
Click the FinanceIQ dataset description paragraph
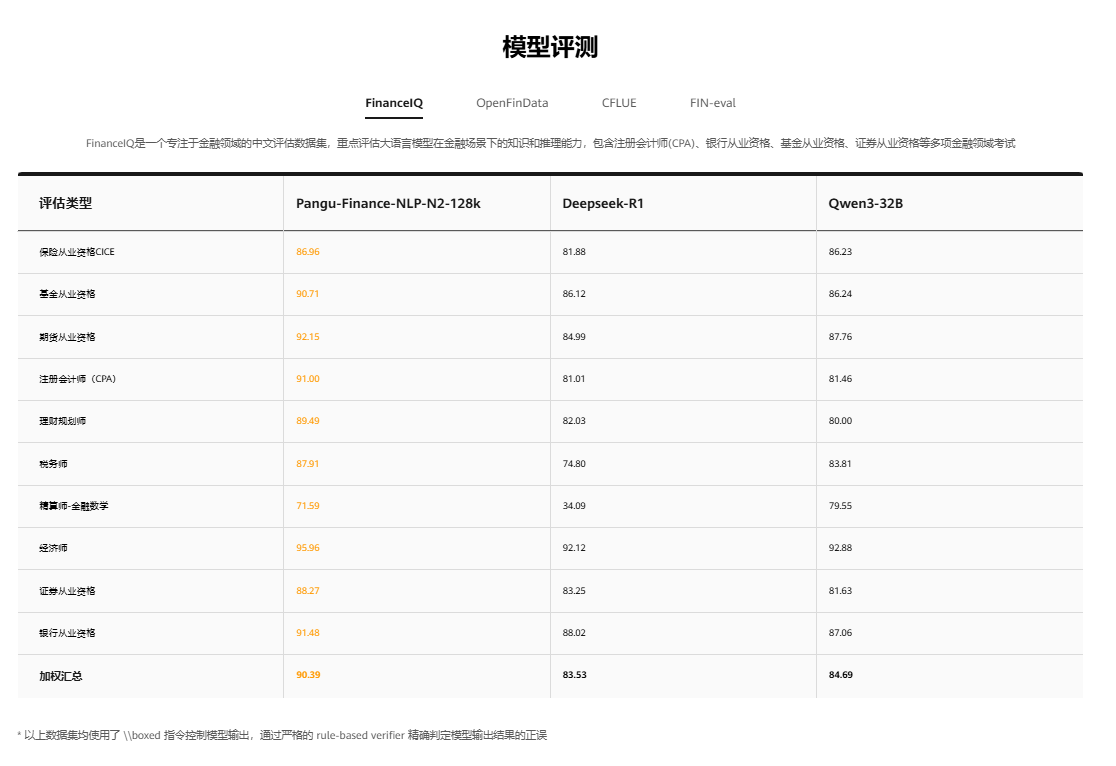pos(550,143)
